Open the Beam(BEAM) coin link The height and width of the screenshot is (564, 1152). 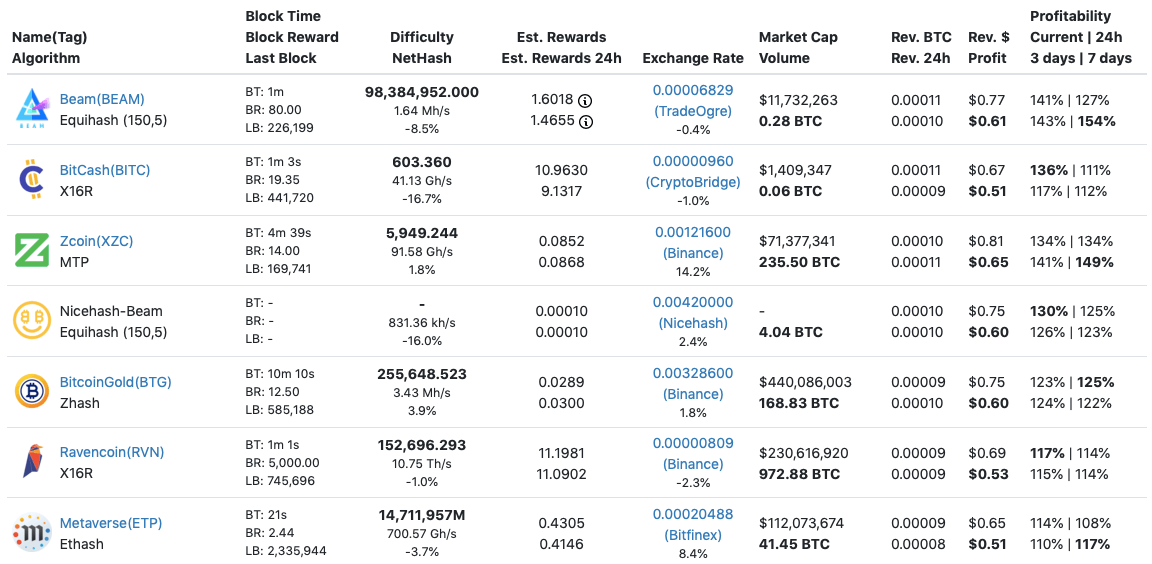click(102, 100)
